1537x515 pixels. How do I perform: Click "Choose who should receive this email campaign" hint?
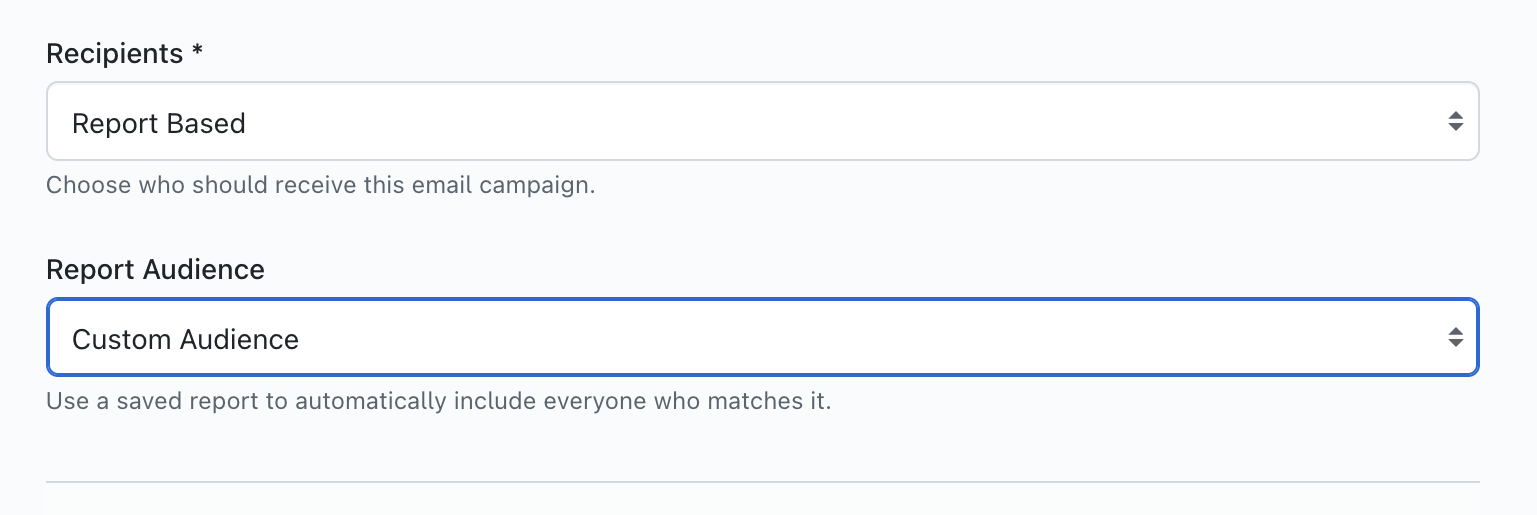[x=320, y=186]
